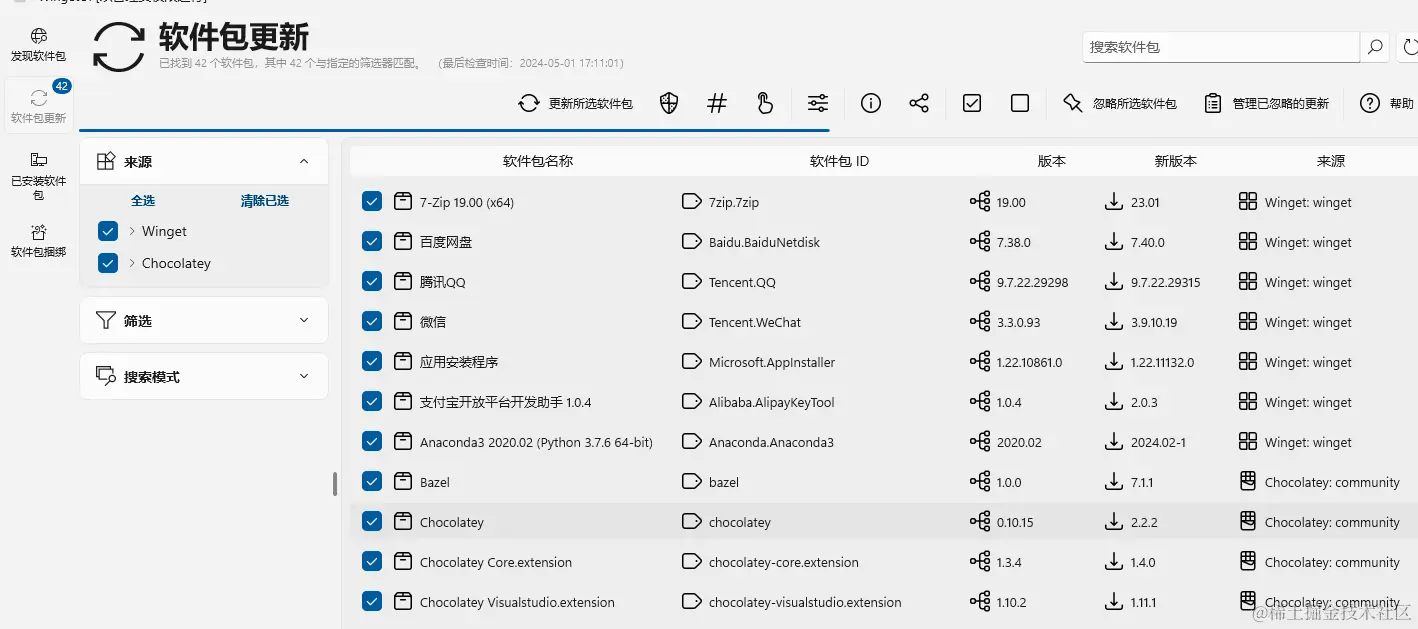Sort by 版本 column header
This screenshot has width=1418, height=629.
point(1052,161)
